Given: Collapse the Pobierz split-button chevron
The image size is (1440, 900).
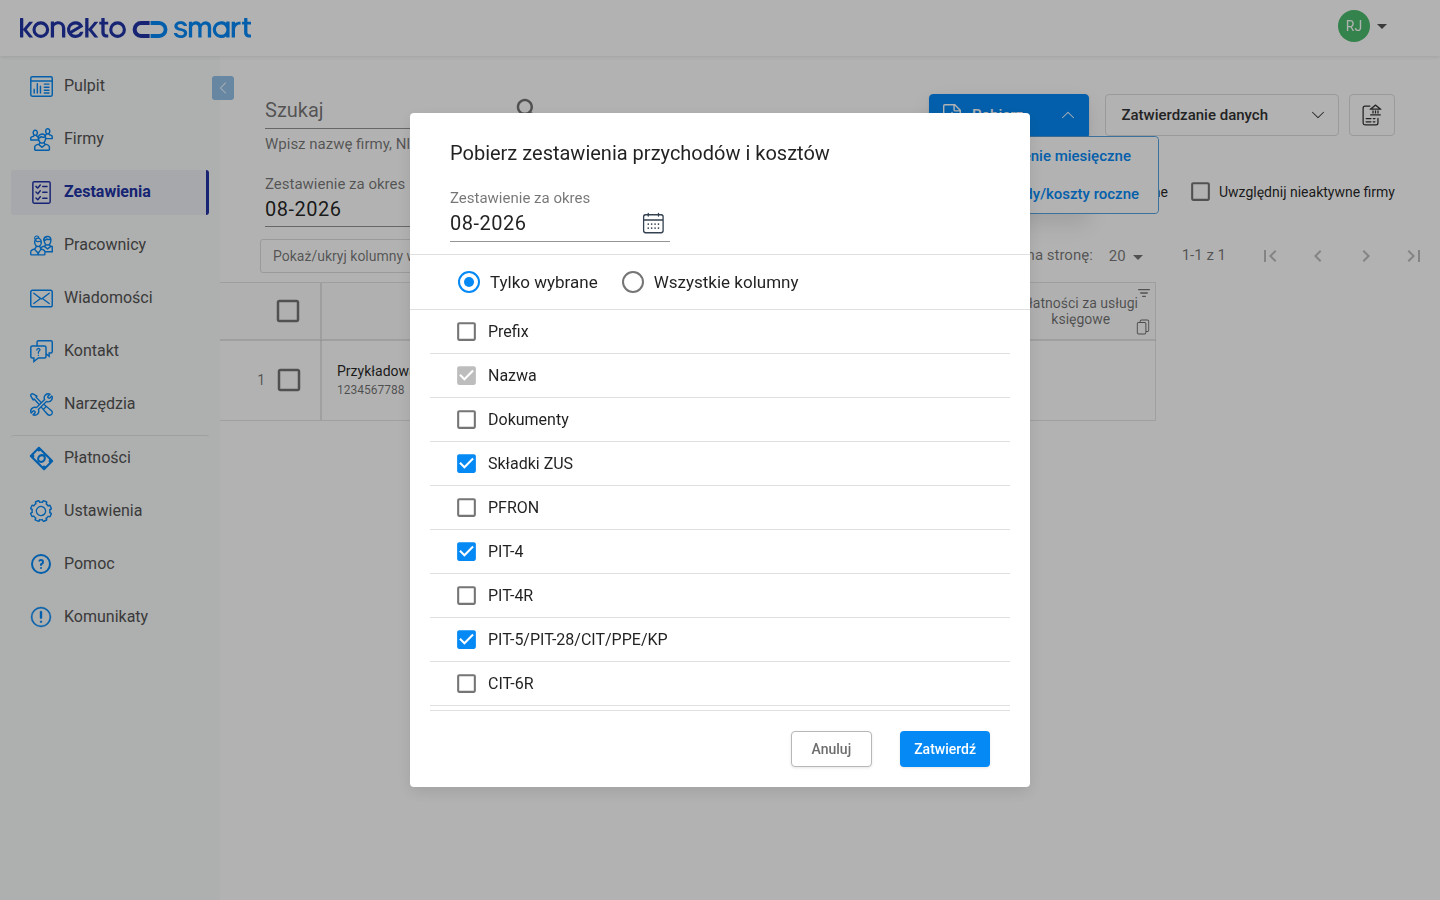Looking at the screenshot, I should pyautogui.click(x=1068, y=115).
